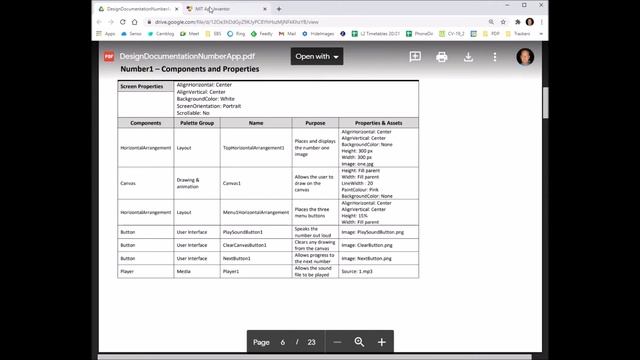Open the CV-19_2 bookmark

coord(452,34)
